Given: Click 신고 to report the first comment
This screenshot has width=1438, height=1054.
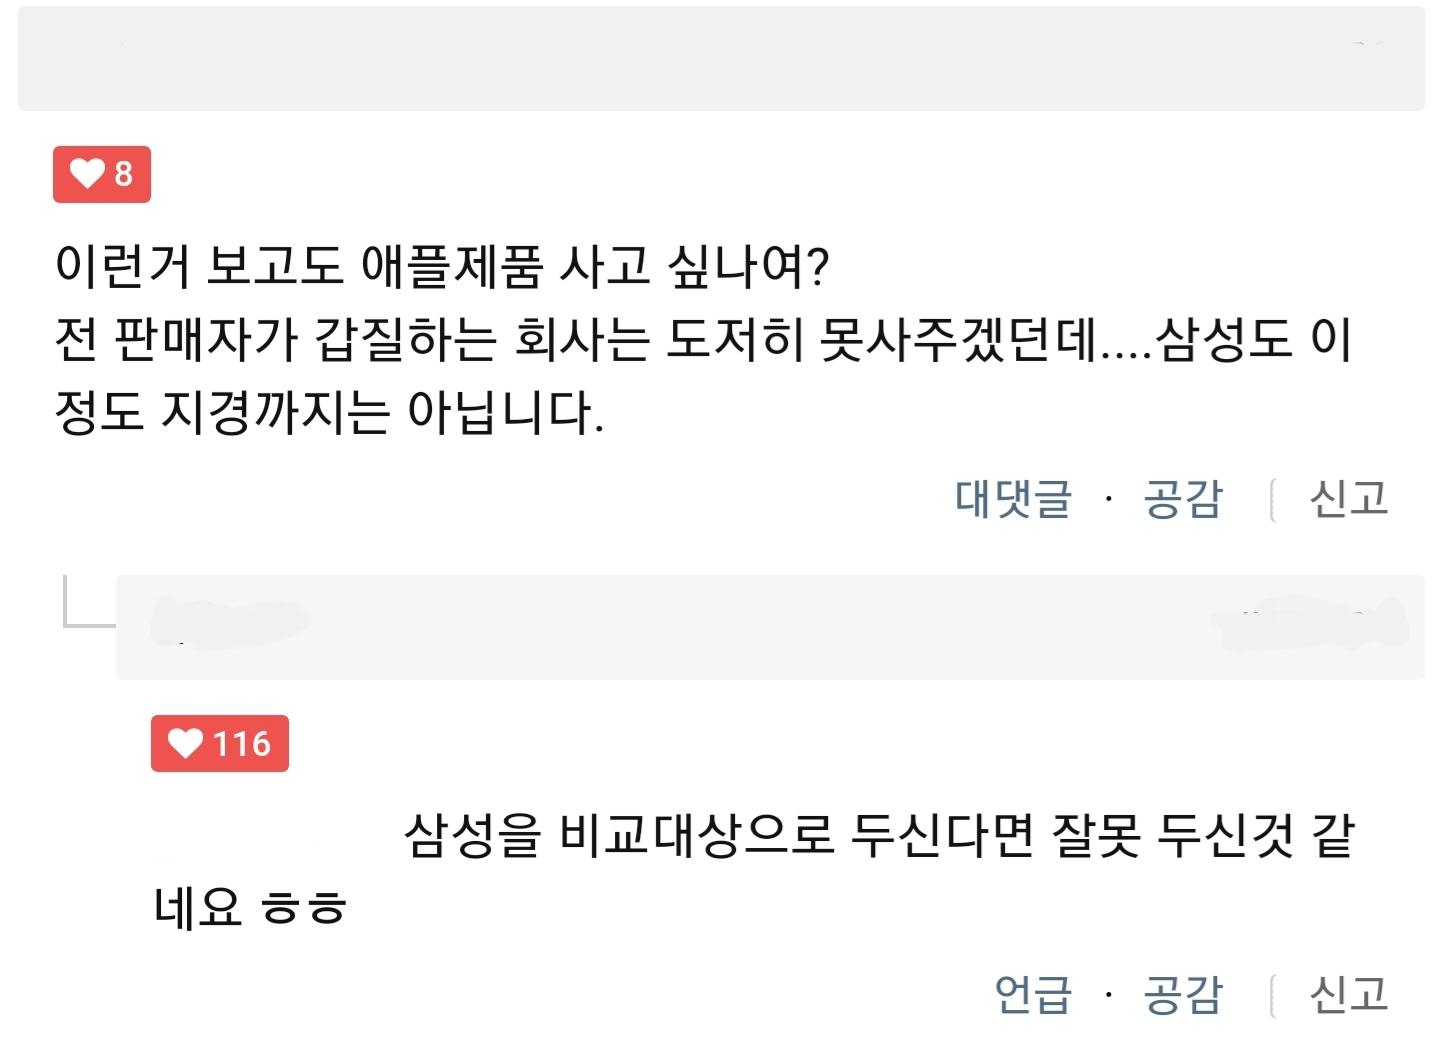Looking at the screenshot, I should [x=1349, y=498].
